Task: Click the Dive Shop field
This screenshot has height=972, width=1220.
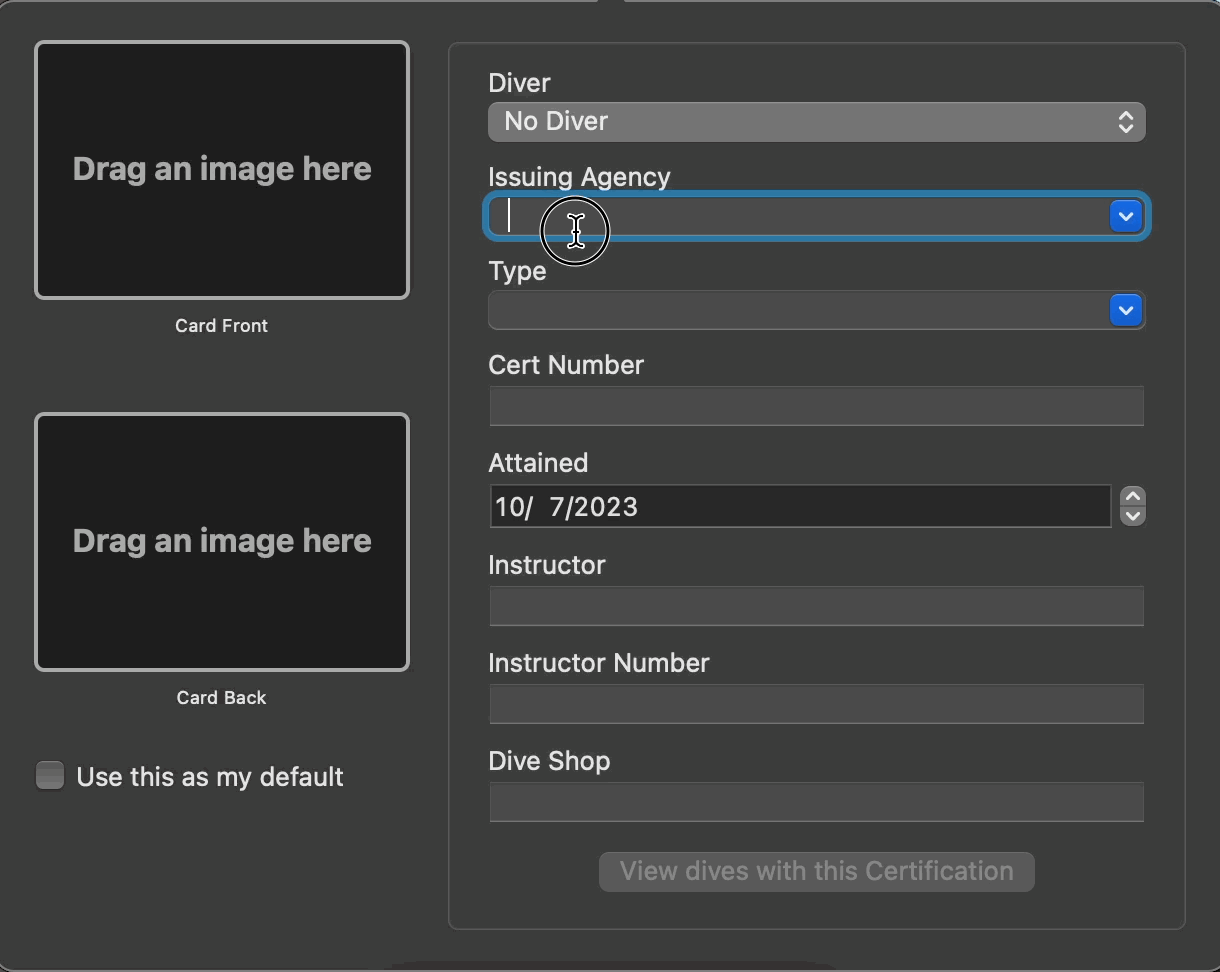Action: coord(816,802)
